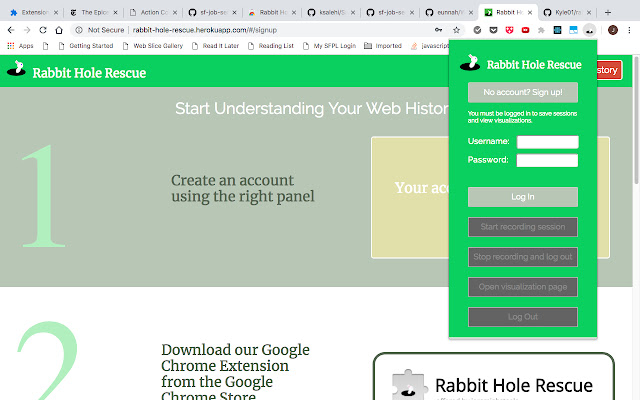Open the Web Slice Gallery bookmark

[153, 46]
